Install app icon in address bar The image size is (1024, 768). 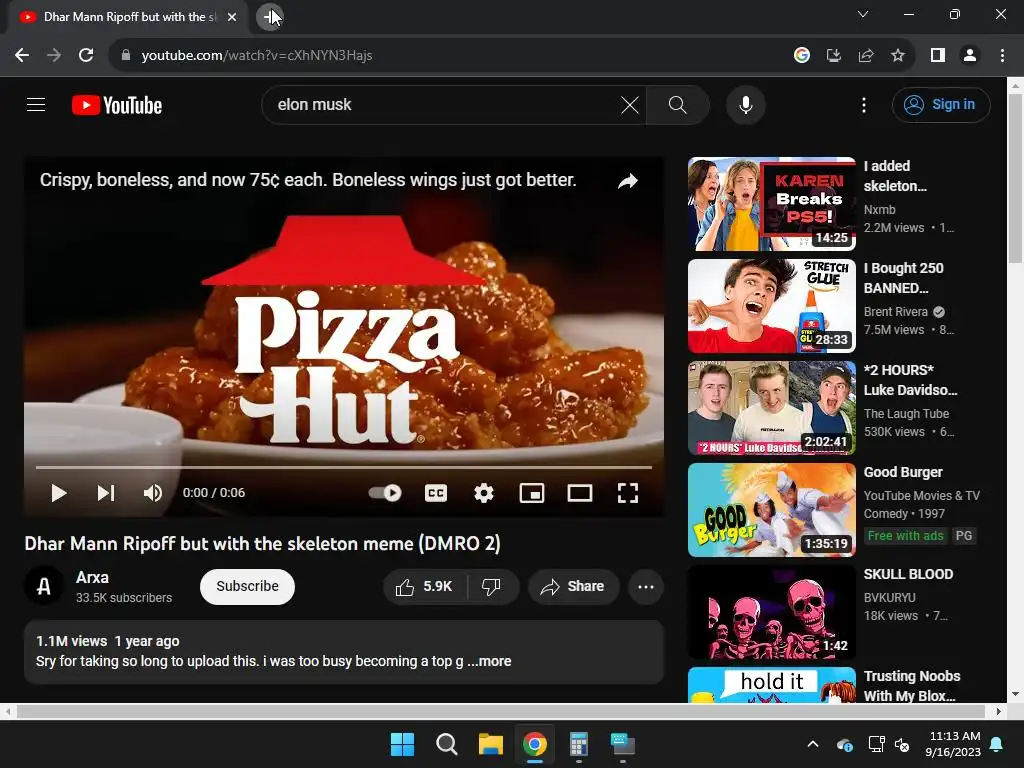(833, 56)
